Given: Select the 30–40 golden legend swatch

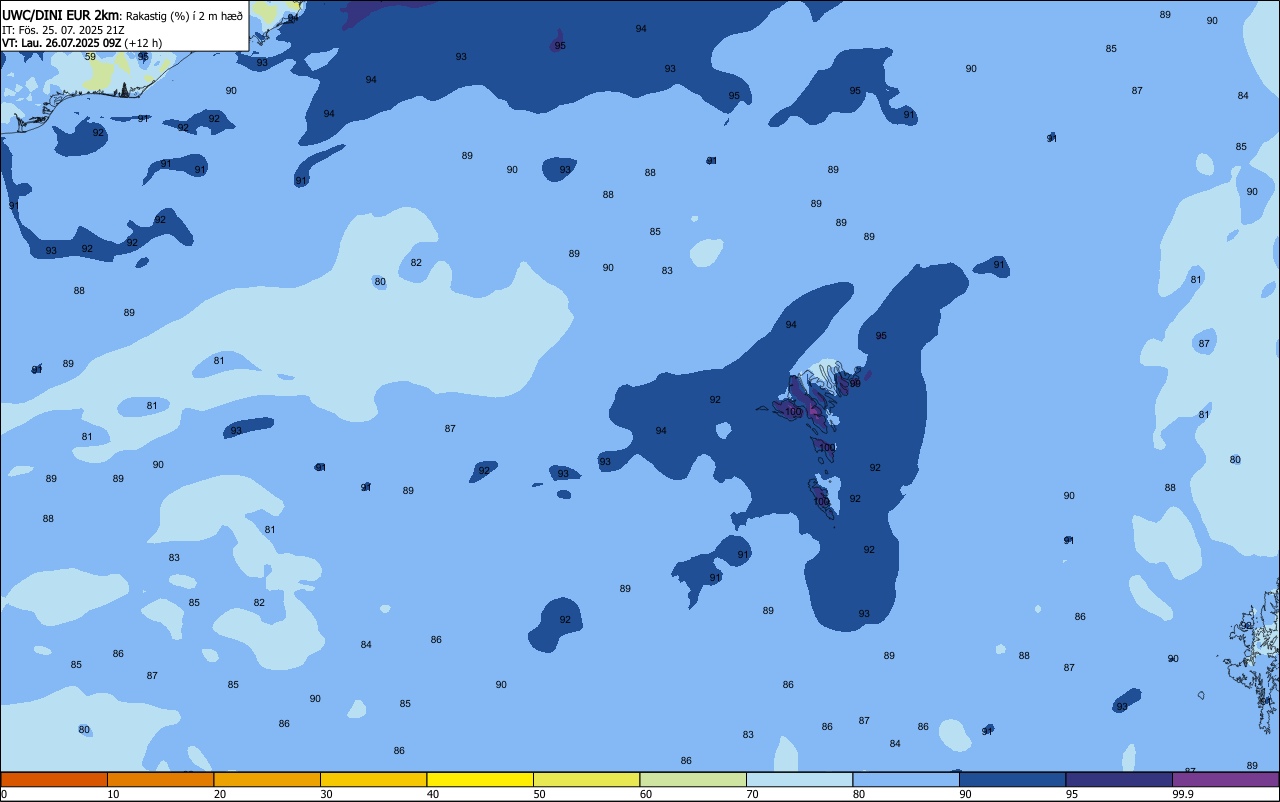Looking at the screenshot, I should click(373, 779).
